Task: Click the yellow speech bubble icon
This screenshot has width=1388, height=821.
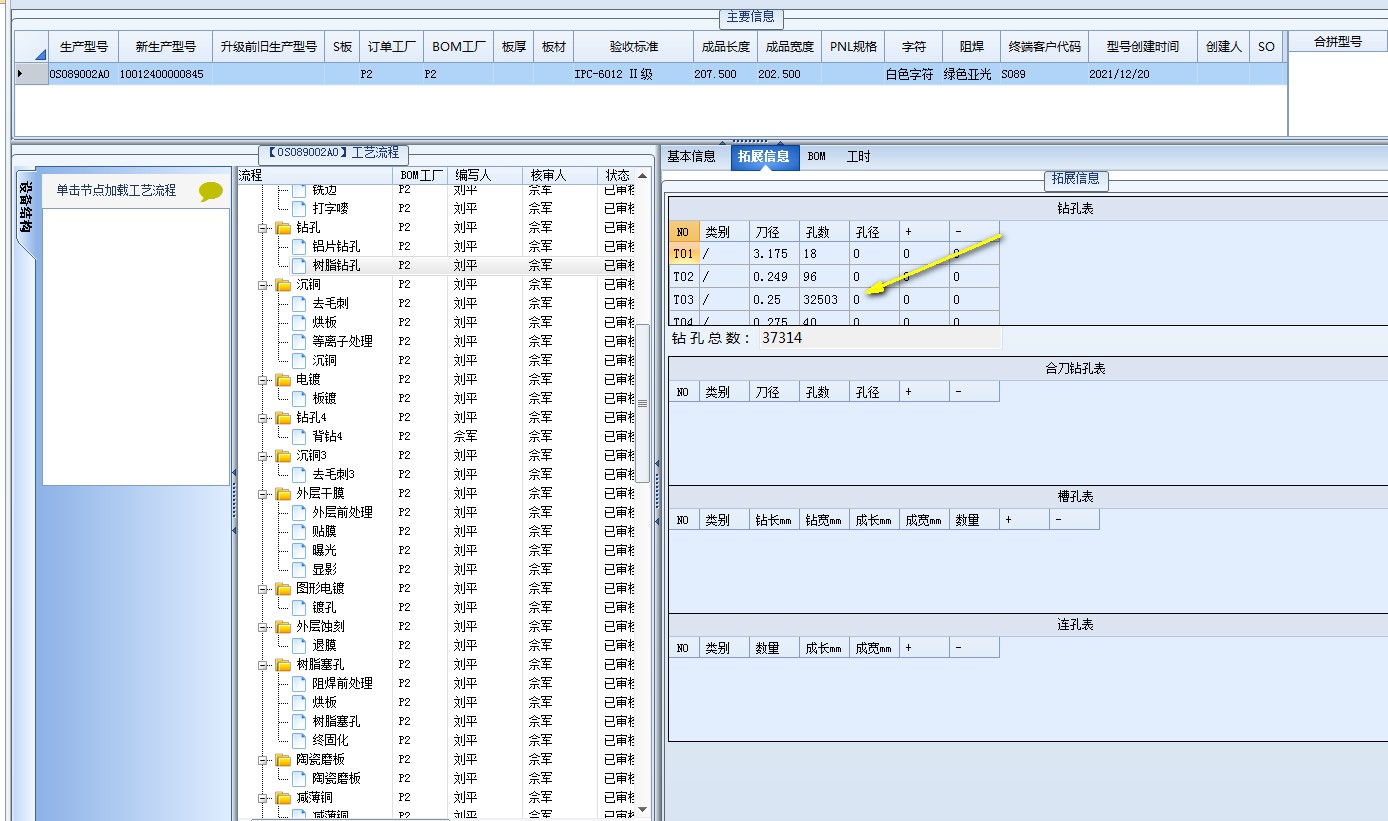Action: (211, 192)
